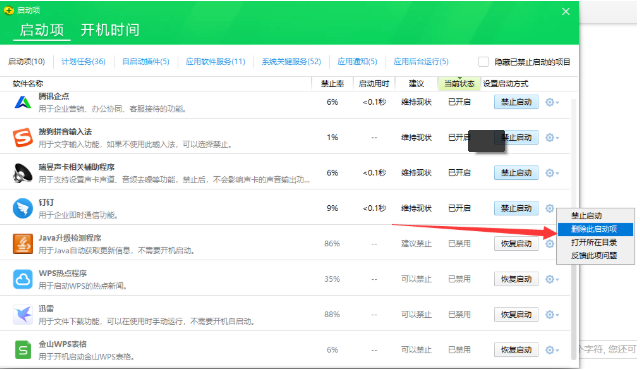Click the 软件名称 column header

click(28, 84)
